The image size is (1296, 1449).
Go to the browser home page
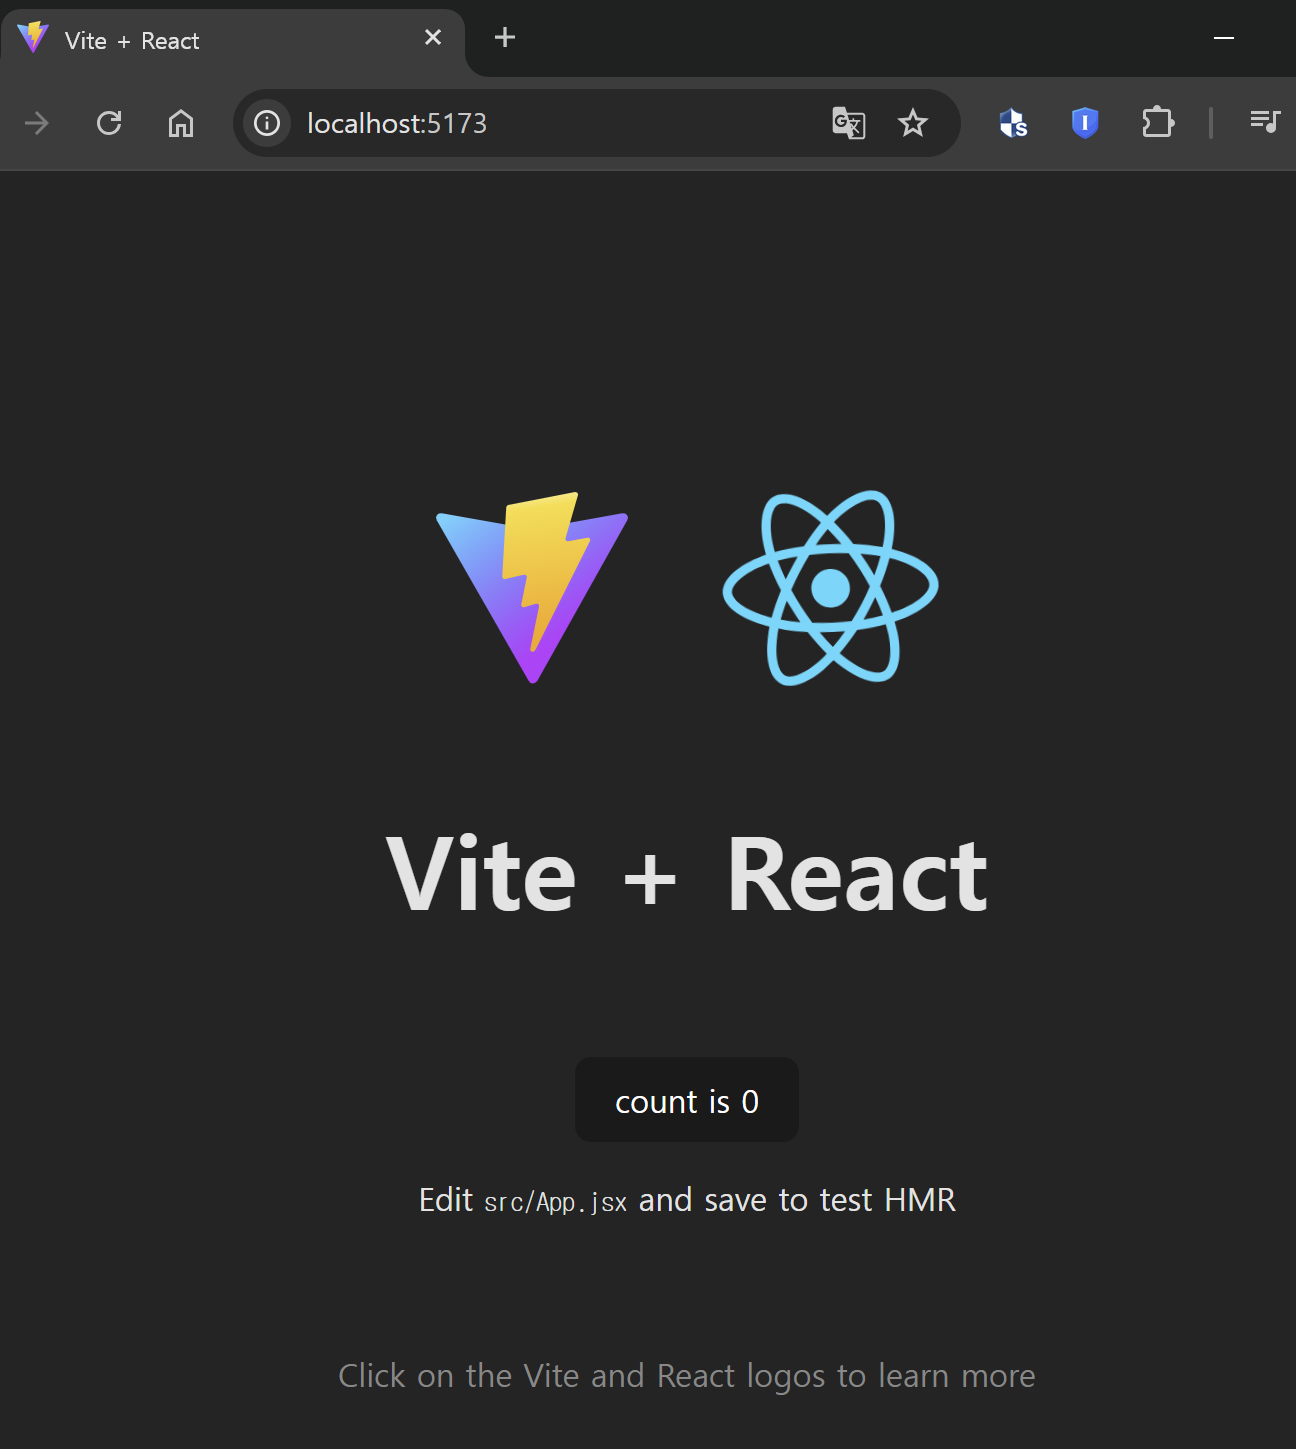click(x=181, y=123)
